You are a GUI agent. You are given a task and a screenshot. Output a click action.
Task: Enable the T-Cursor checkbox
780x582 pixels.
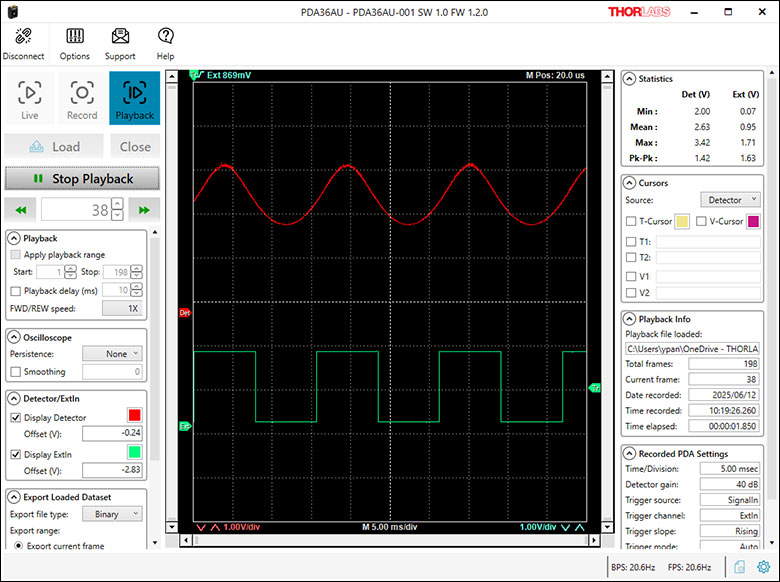point(630,221)
